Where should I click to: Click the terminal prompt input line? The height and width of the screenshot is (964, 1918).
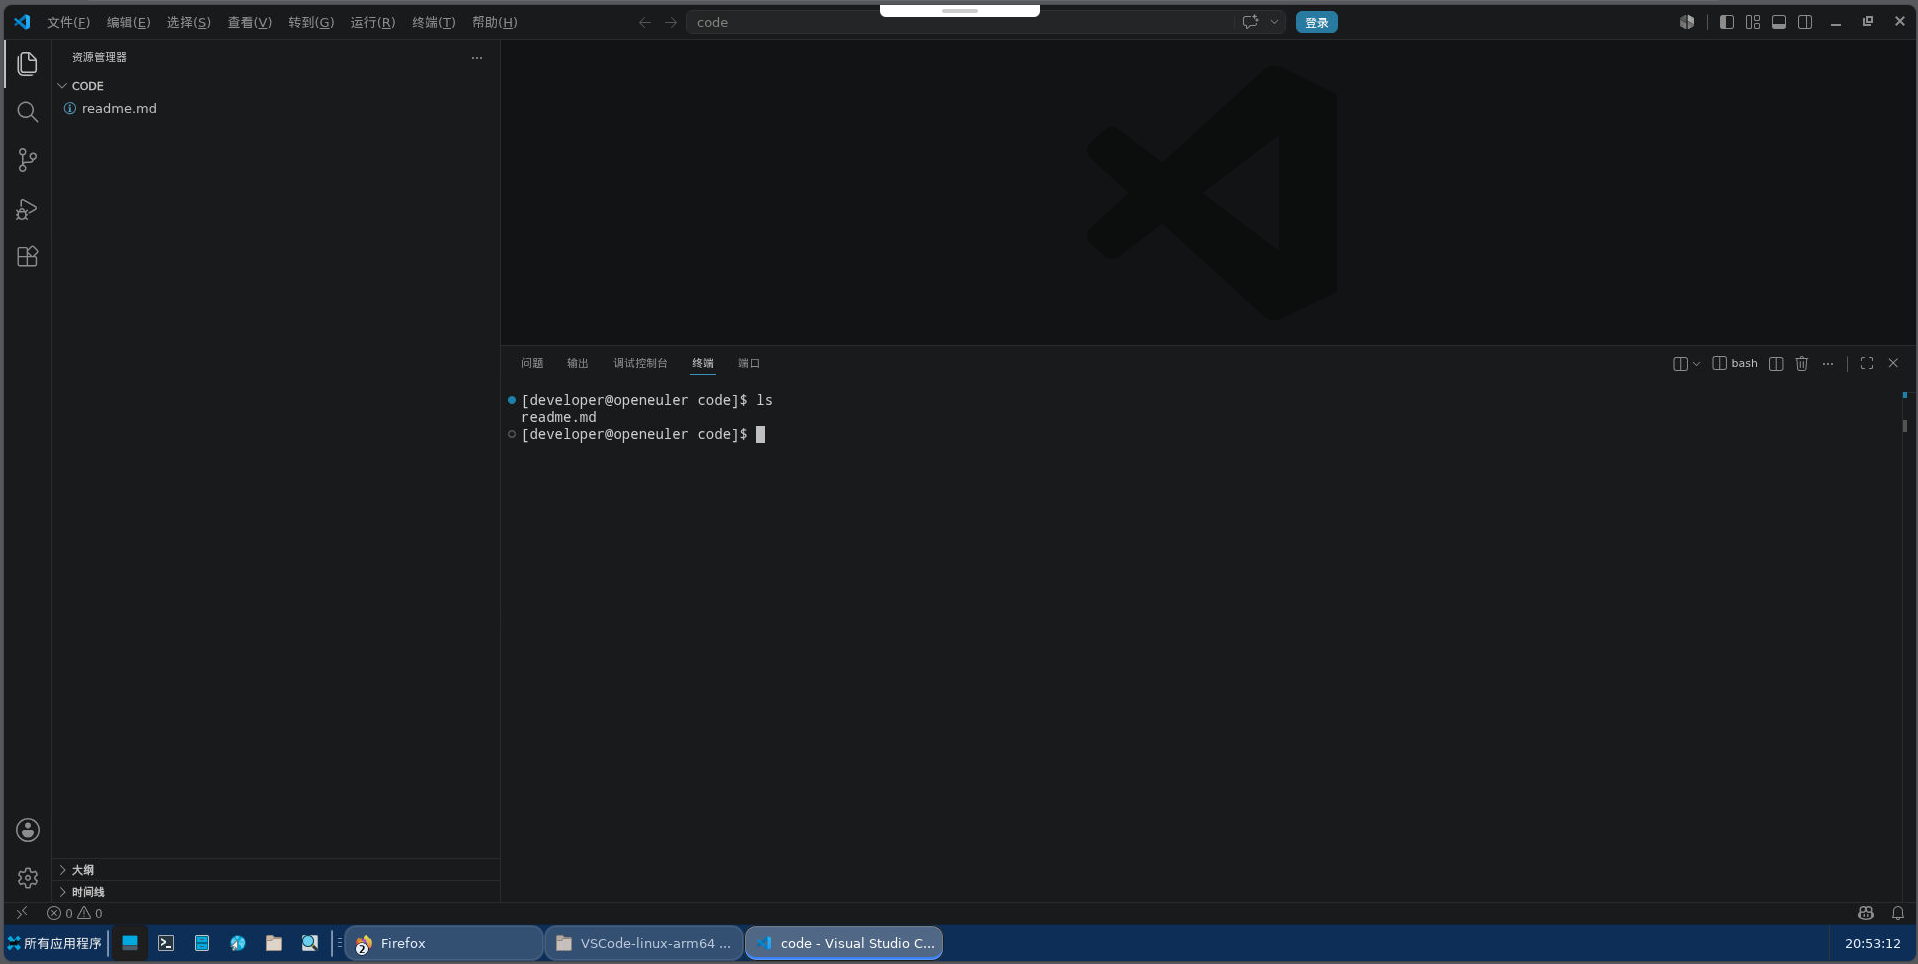(643, 434)
